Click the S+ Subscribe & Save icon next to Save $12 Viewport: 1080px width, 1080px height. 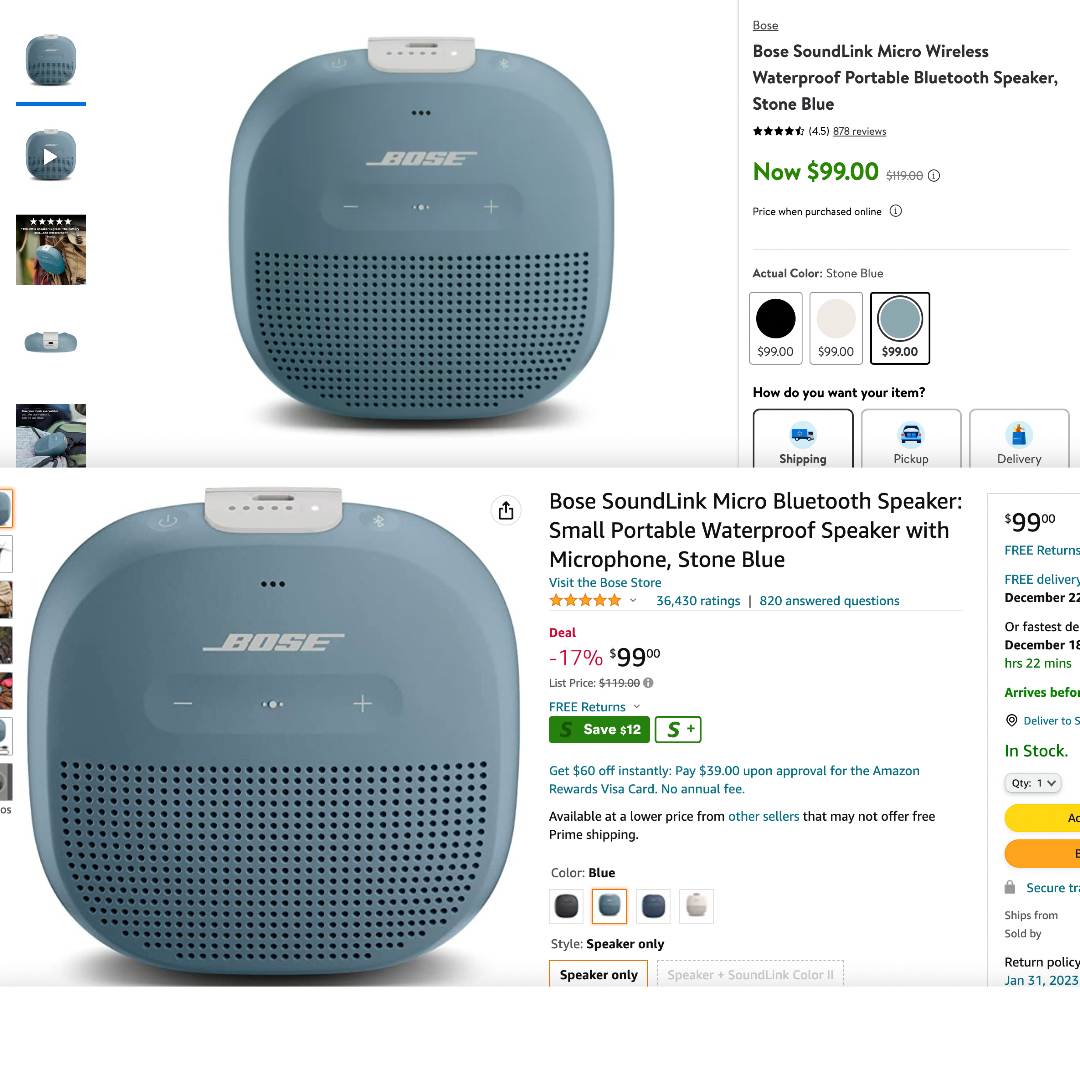[x=678, y=730]
